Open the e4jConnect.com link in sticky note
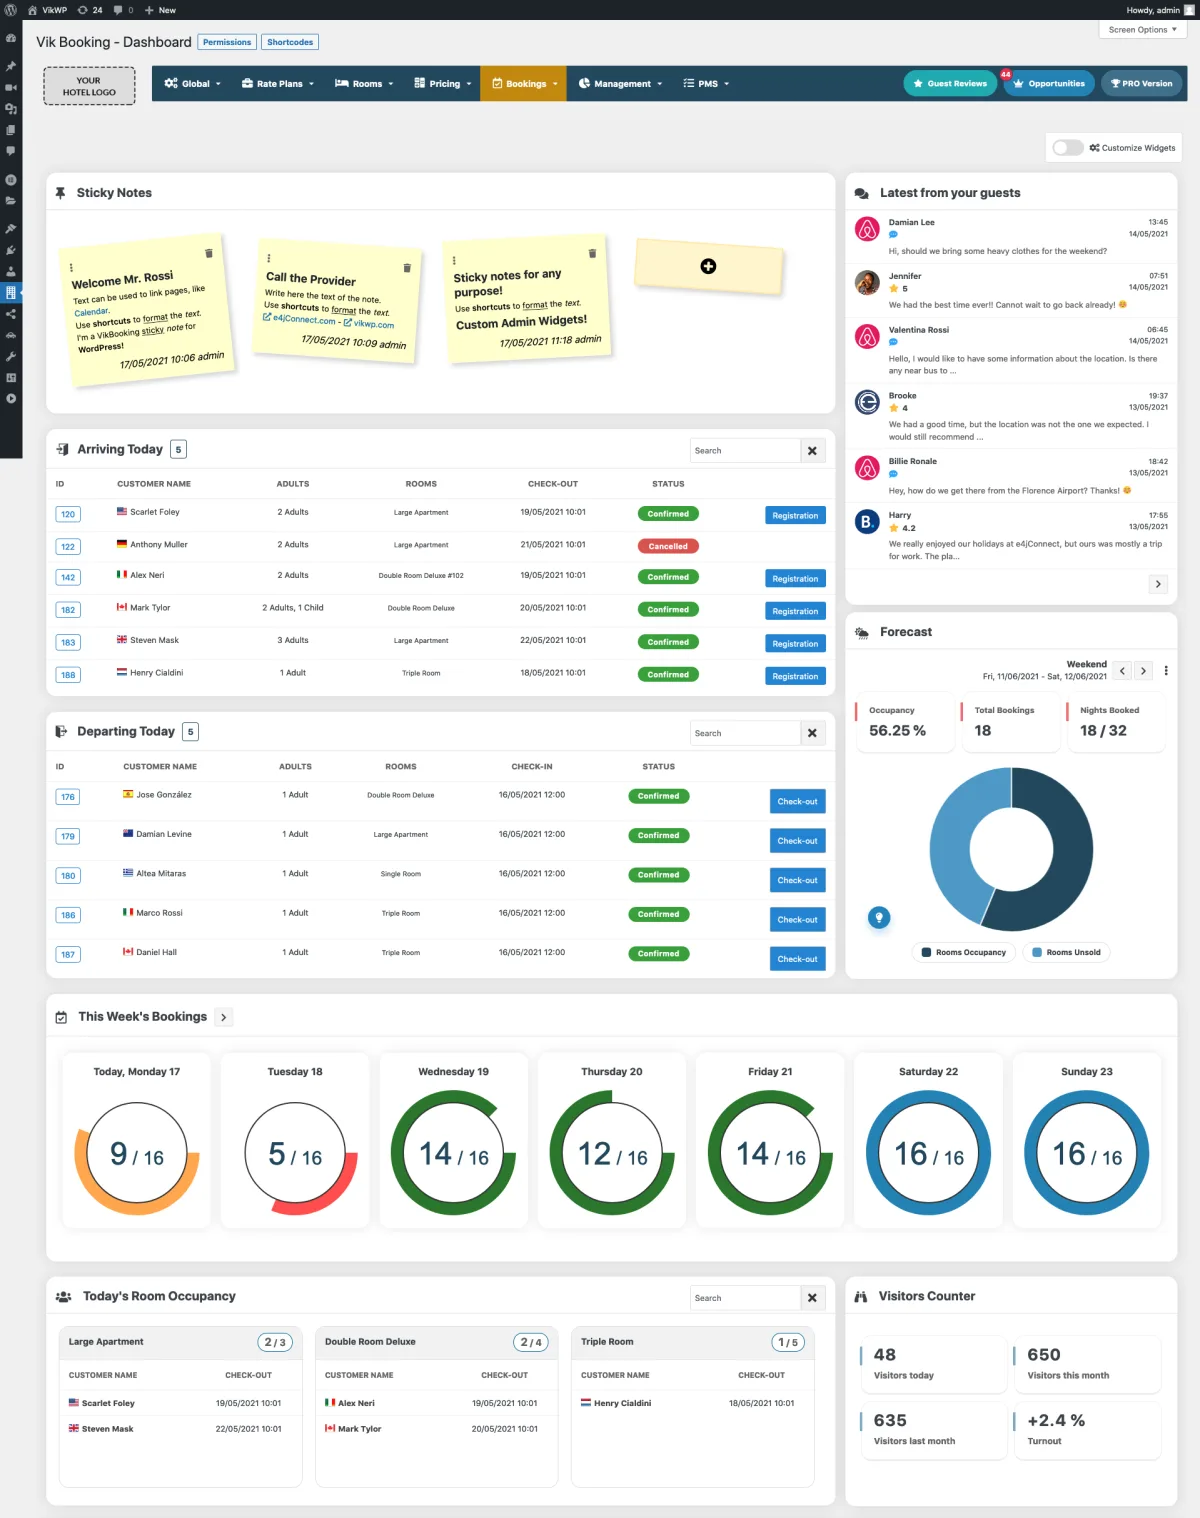1200x1518 pixels. click(299, 320)
